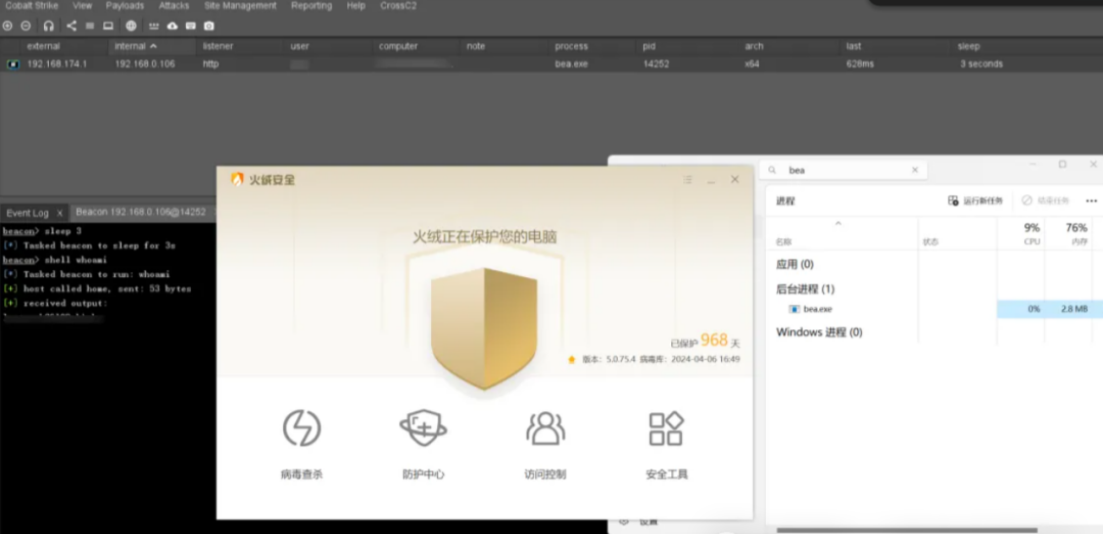Open Task Manager three-dot more options
The width and height of the screenshot is (1103, 534).
coord(1091,201)
